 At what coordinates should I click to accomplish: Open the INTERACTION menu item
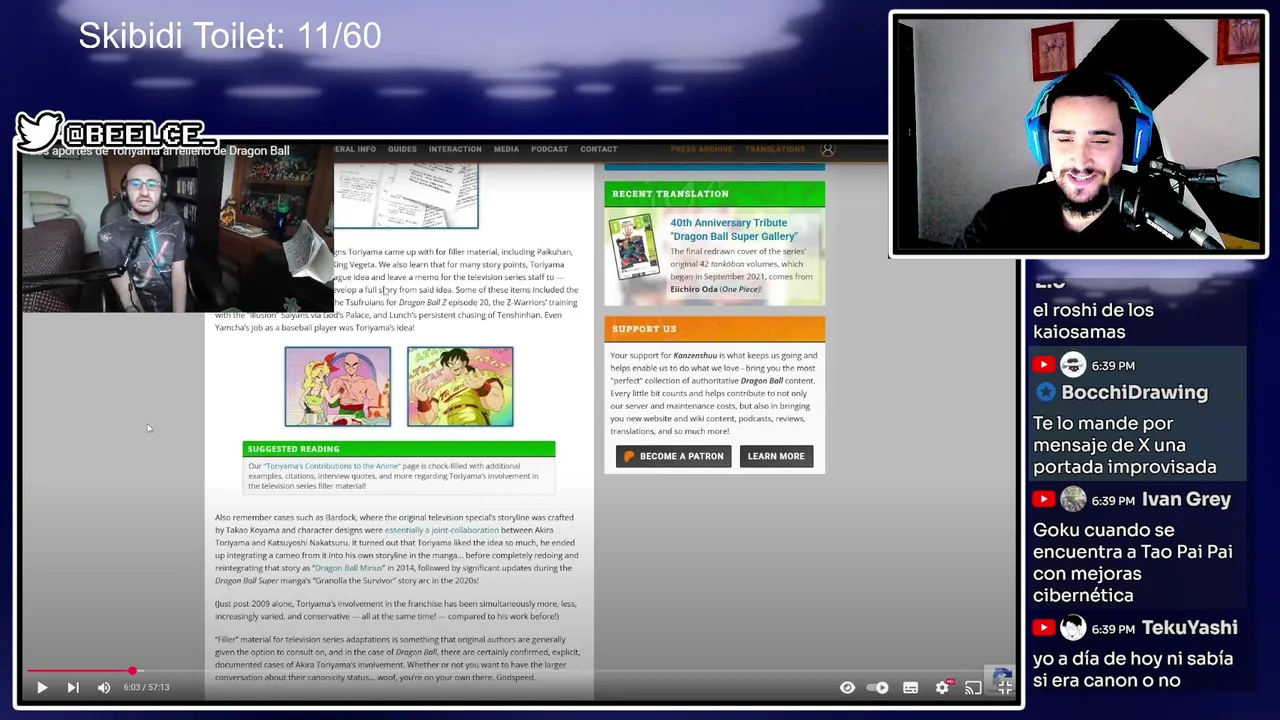pos(455,149)
